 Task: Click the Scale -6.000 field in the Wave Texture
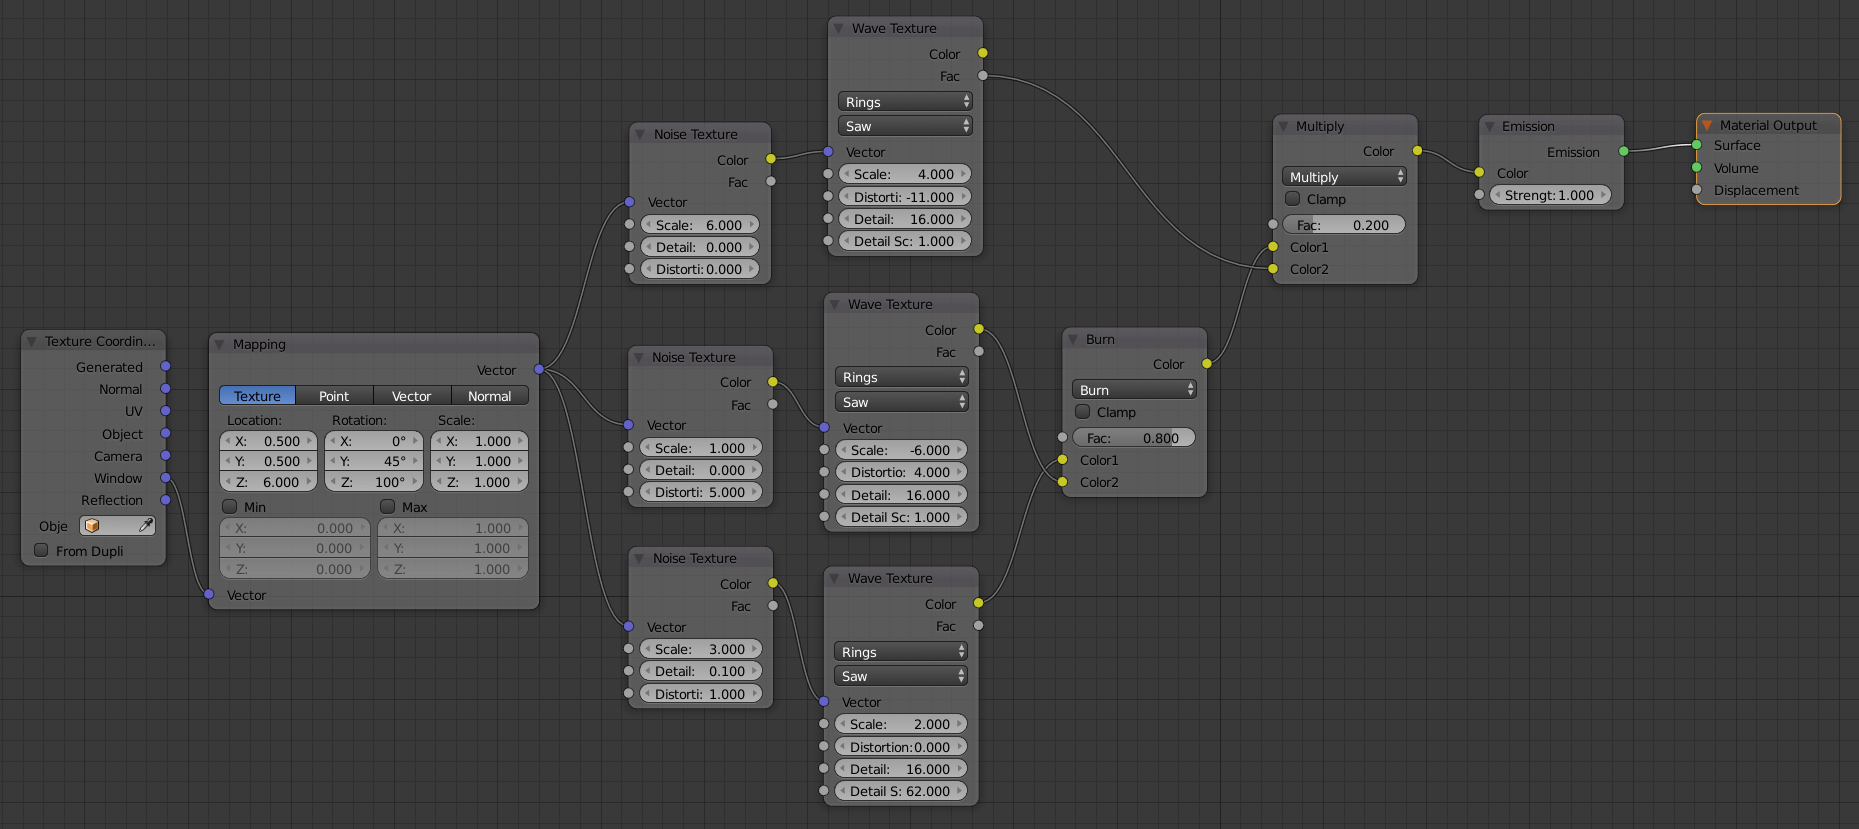(x=900, y=450)
